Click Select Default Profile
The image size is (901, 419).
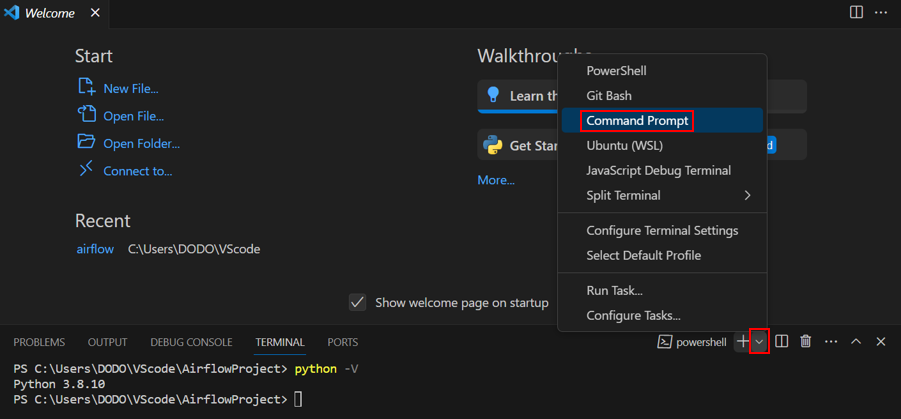point(662,255)
